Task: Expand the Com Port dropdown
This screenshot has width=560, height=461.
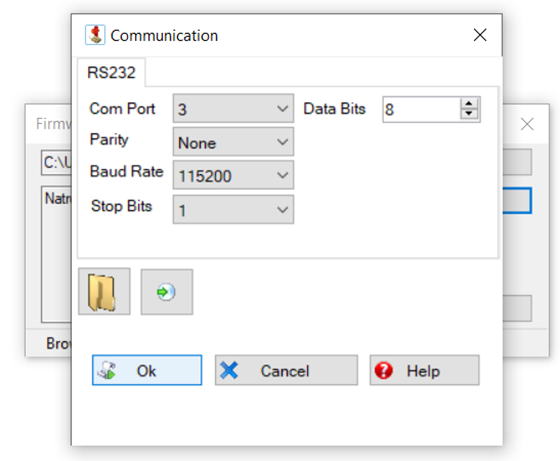Action: click(233, 109)
